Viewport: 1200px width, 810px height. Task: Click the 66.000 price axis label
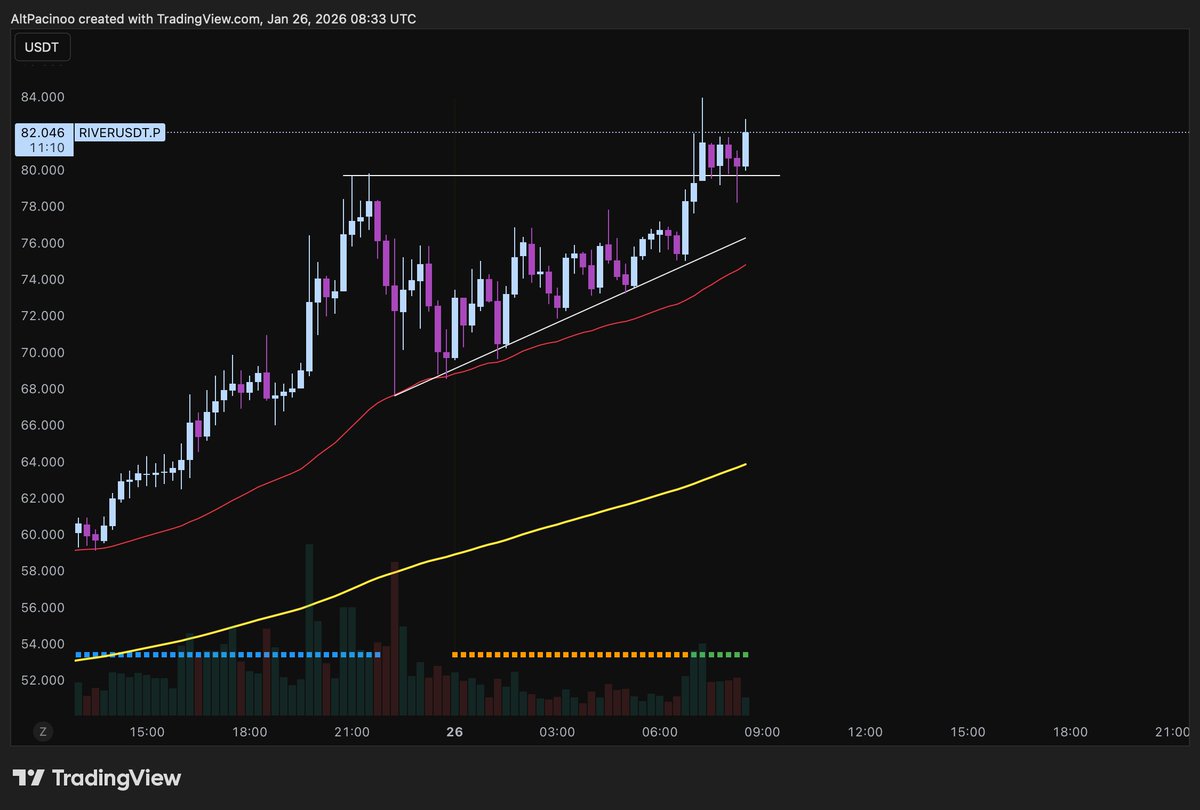pos(42,425)
